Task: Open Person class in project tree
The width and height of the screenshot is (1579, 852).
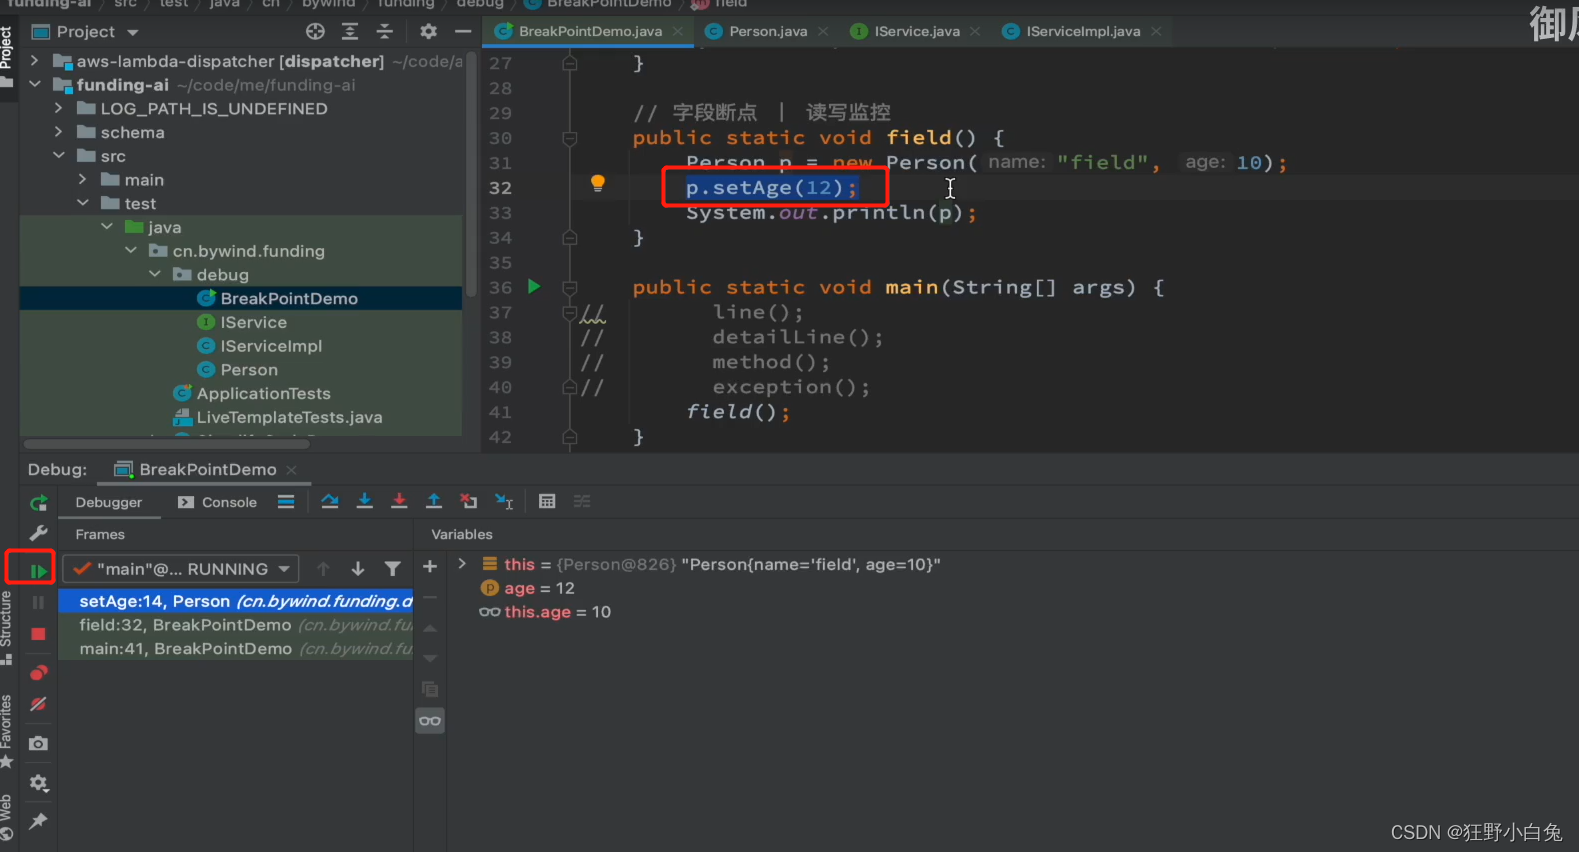Action: (249, 370)
